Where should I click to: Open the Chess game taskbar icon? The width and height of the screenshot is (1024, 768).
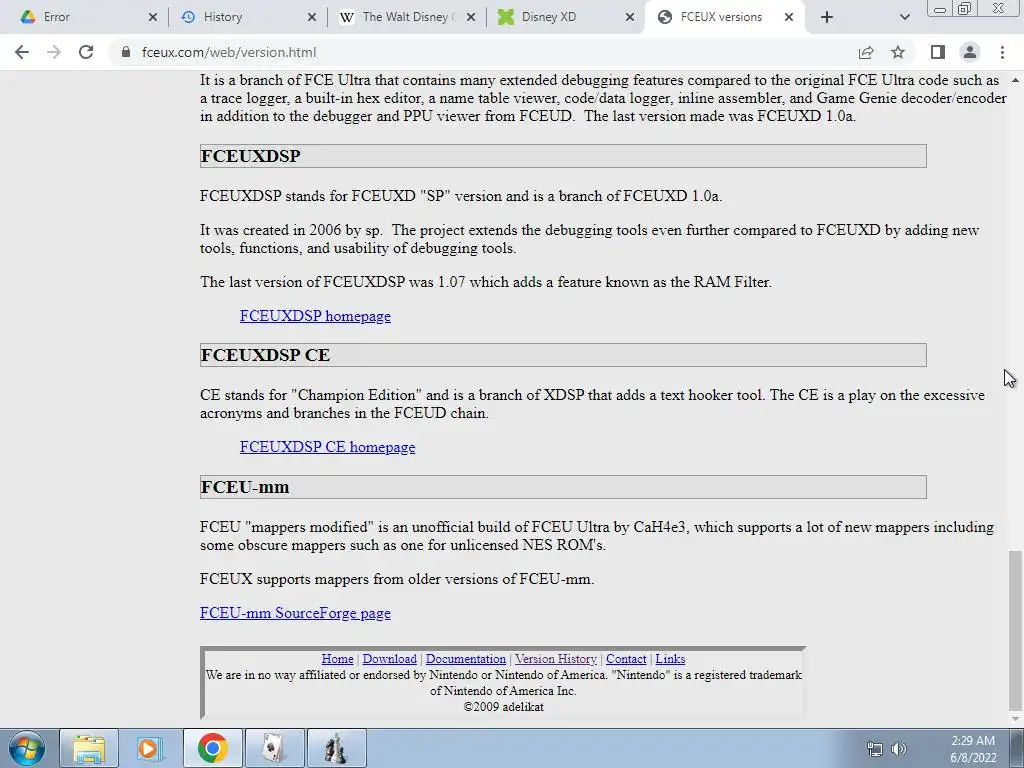336,748
